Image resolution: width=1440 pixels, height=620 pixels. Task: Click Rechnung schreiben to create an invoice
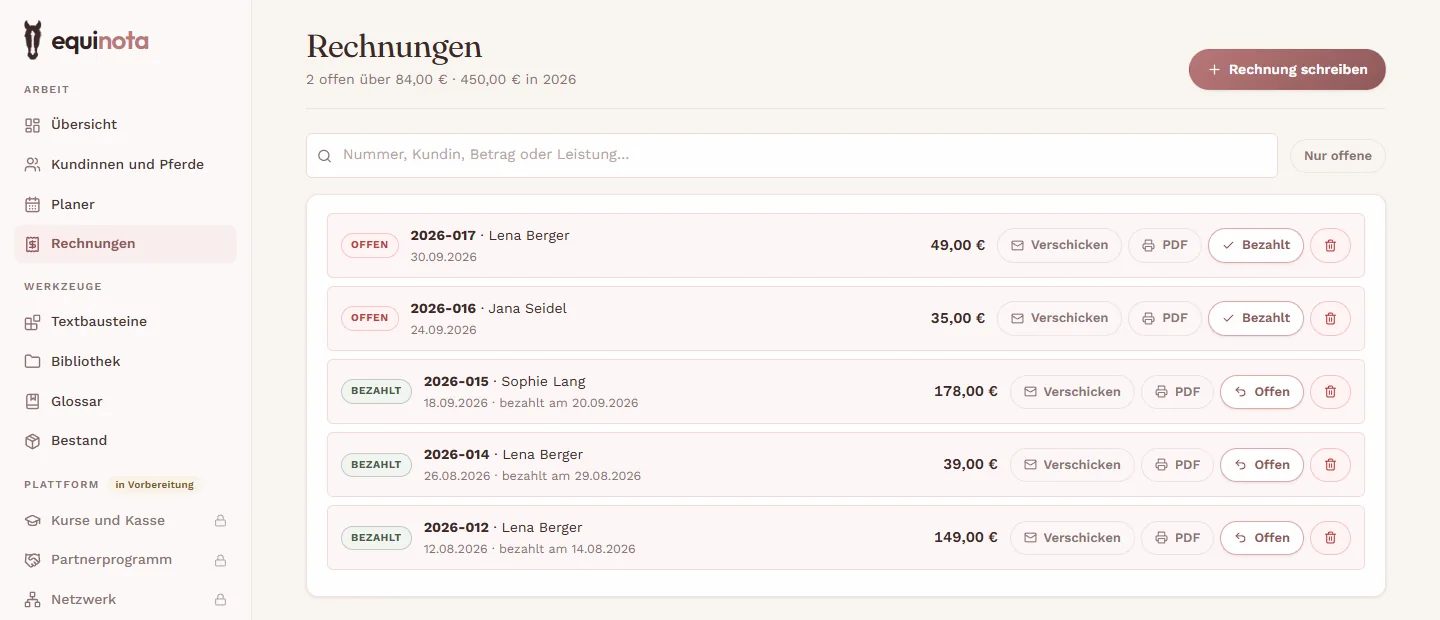tap(1287, 70)
